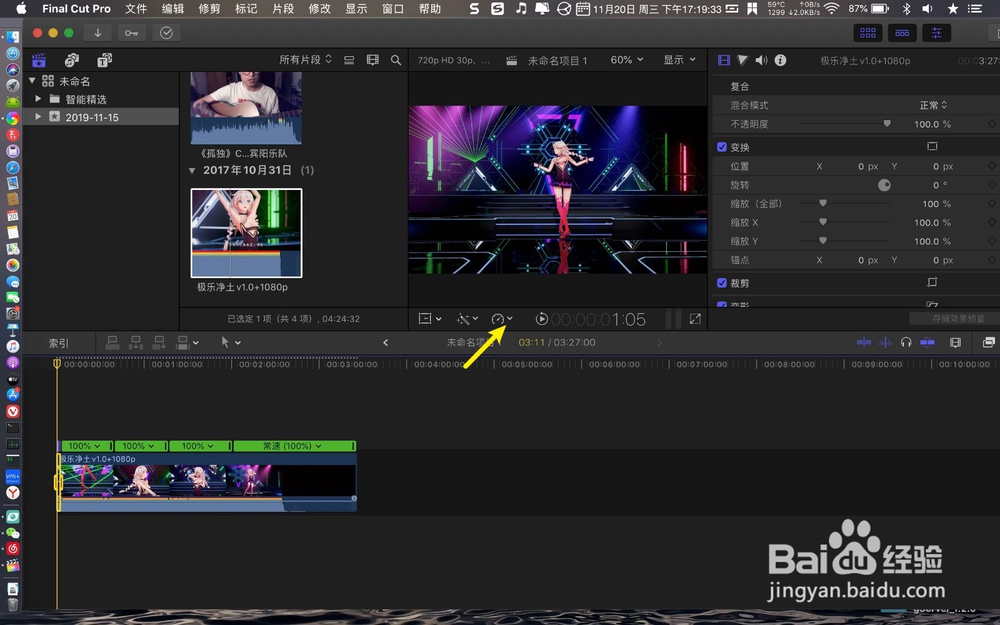Open the 修改 menu
1000x625 pixels.
pos(320,9)
